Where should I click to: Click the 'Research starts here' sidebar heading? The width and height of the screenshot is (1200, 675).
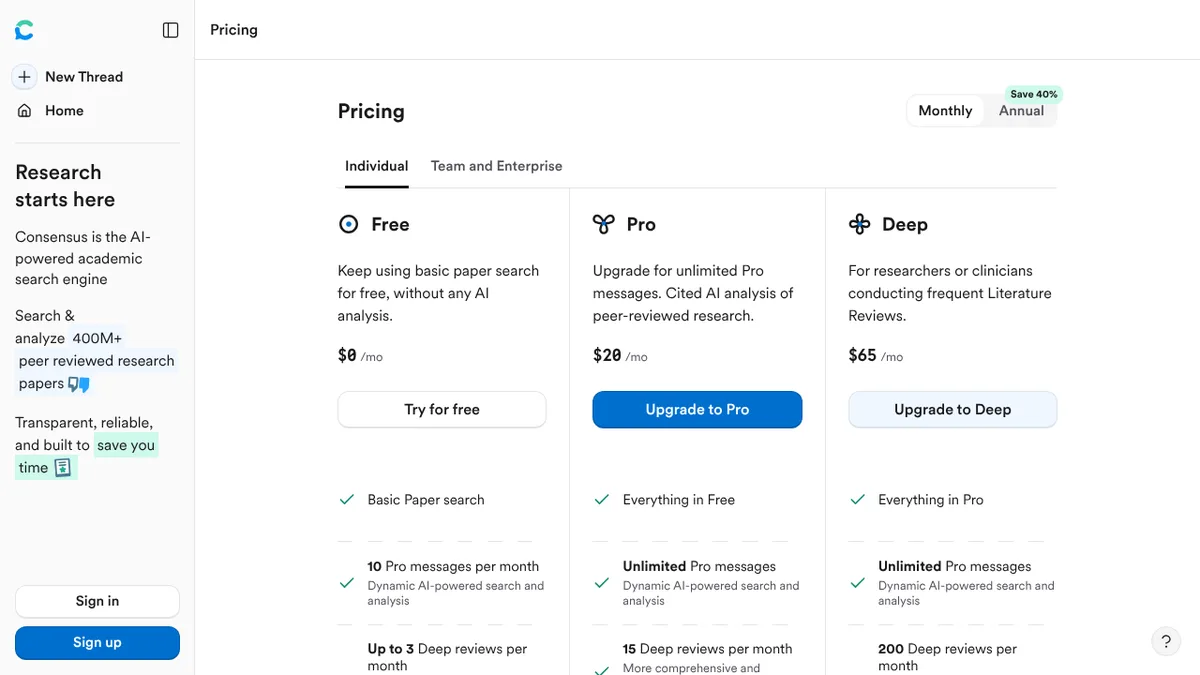(65, 186)
